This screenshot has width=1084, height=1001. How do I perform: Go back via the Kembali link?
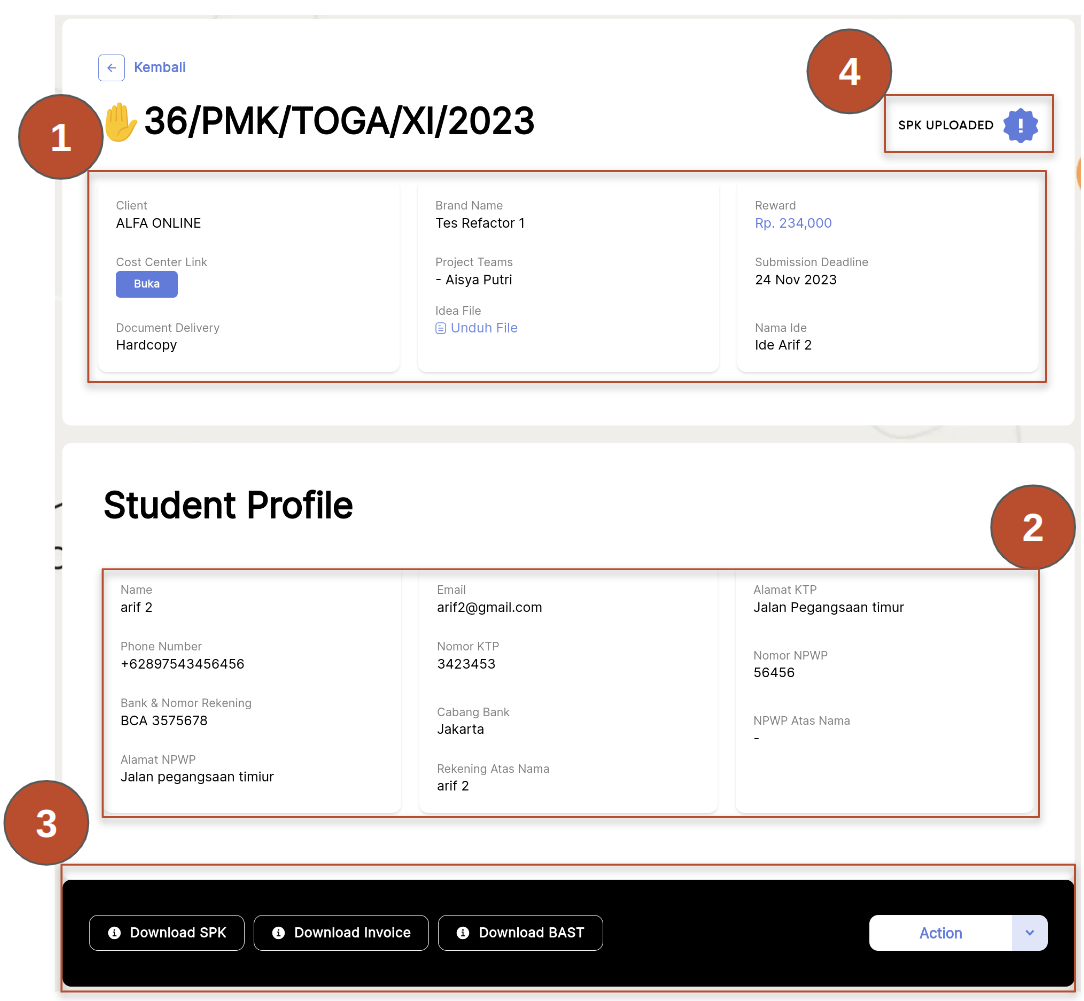coord(160,67)
